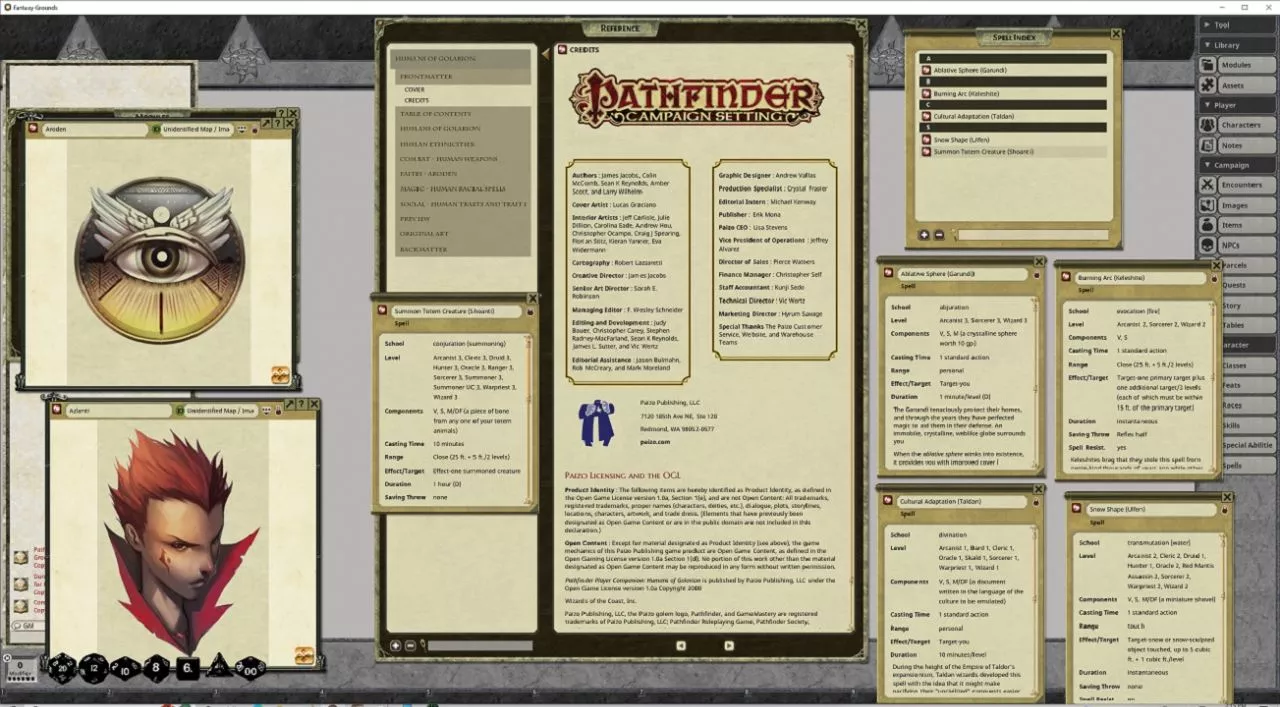The image size is (1280, 707).
Task: Open the Cover page link
Action: [x=414, y=90]
